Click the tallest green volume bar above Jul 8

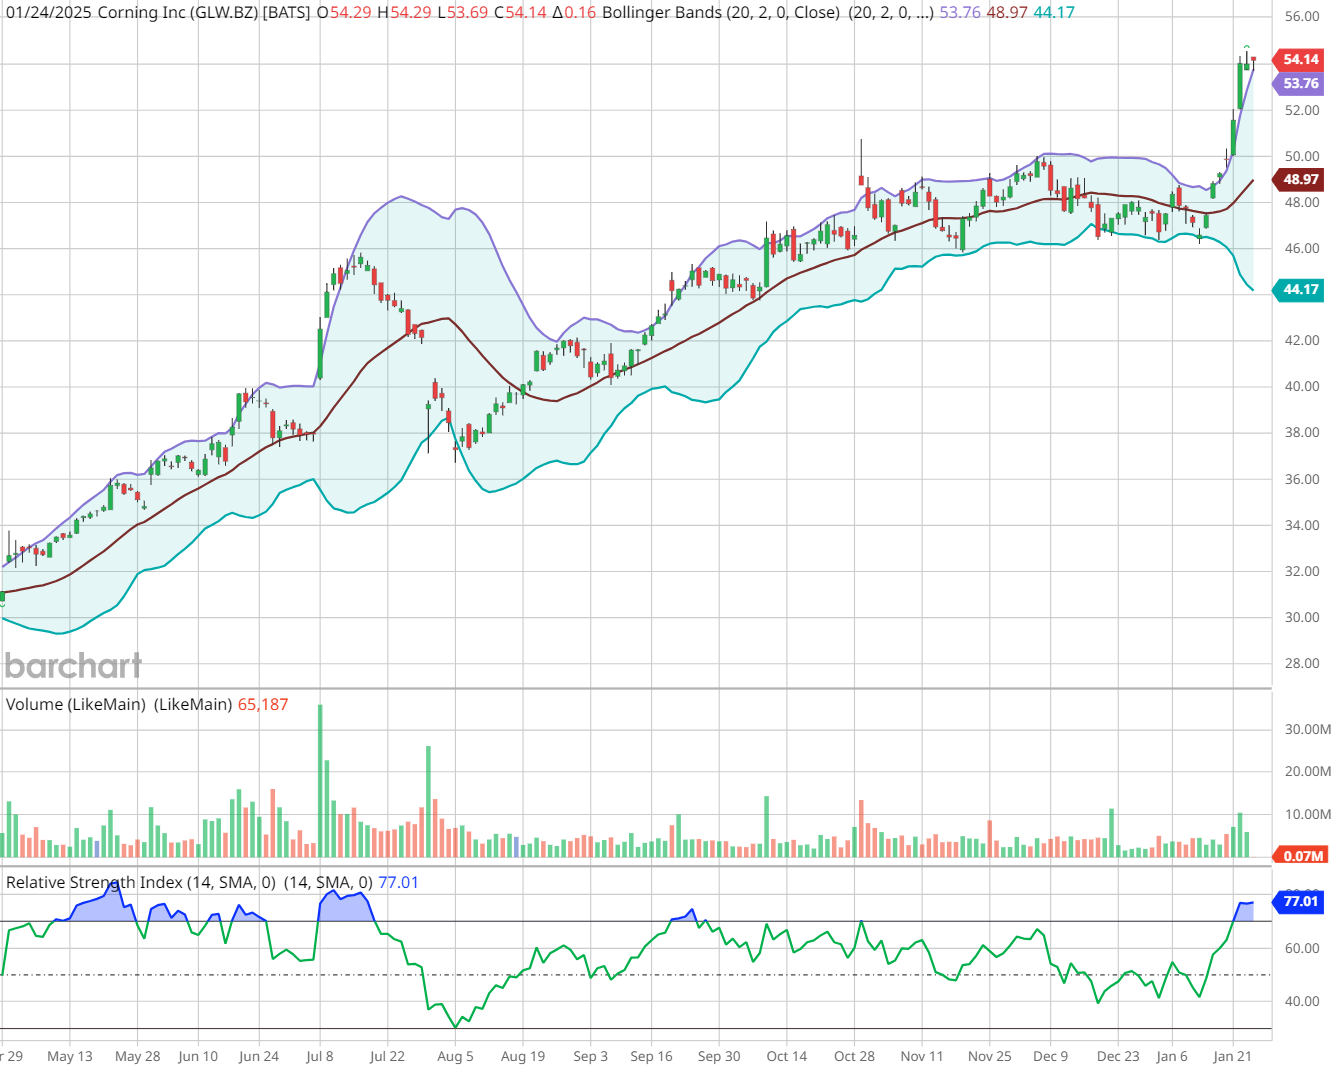tap(320, 781)
